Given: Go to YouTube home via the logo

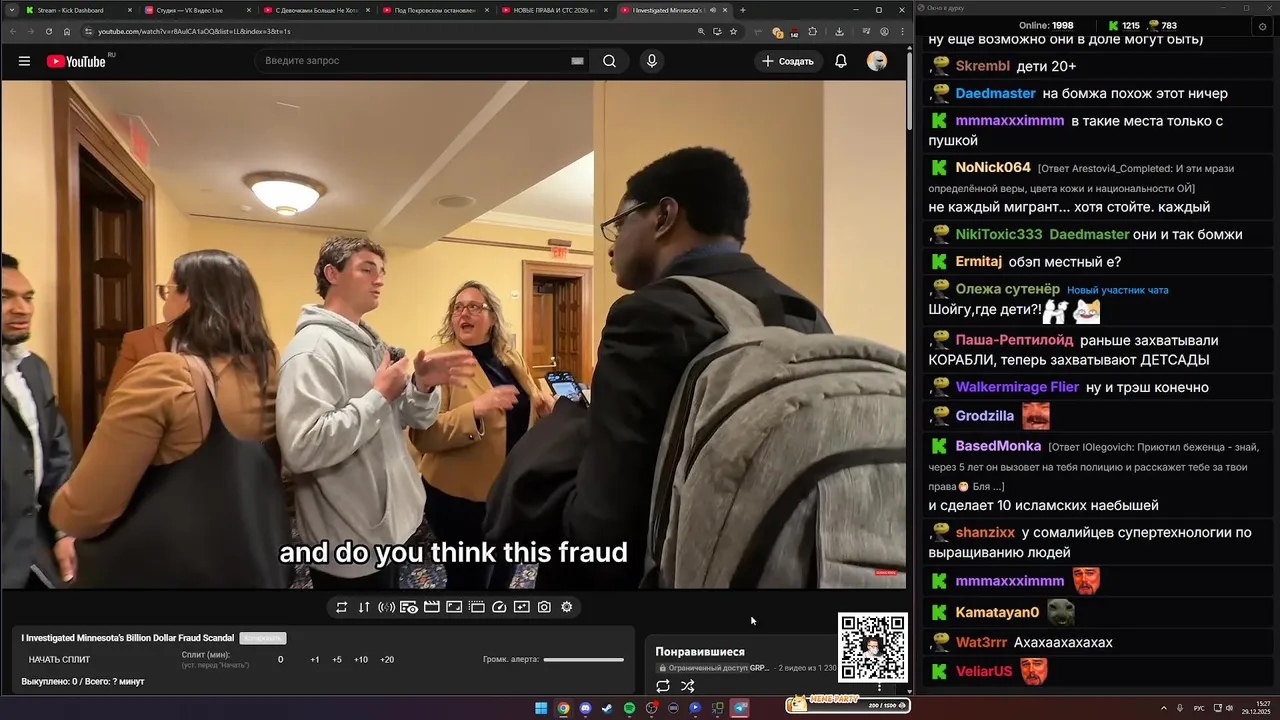Looking at the screenshot, I should pyautogui.click(x=76, y=61).
